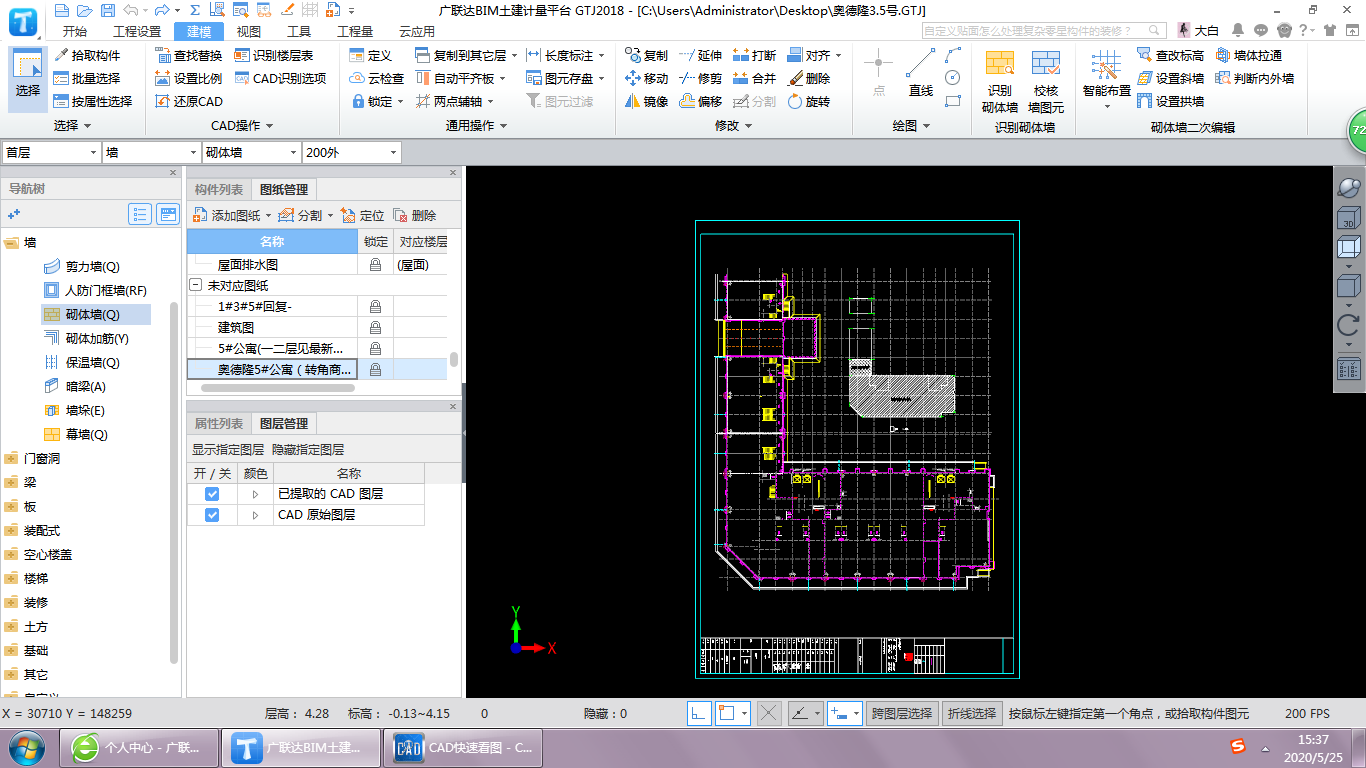Viewport: 1366px width, 768px height.
Task: Click 定位 locate drawing button
Action: pyautogui.click(x=362, y=215)
